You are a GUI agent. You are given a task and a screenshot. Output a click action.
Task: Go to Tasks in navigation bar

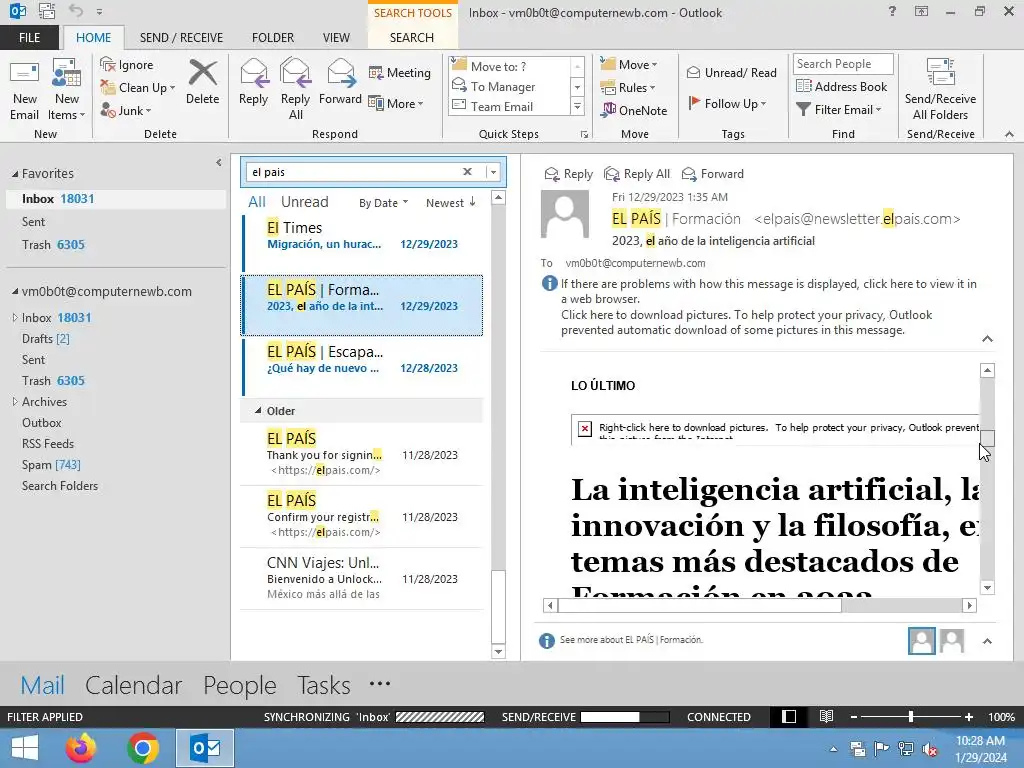click(x=324, y=684)
